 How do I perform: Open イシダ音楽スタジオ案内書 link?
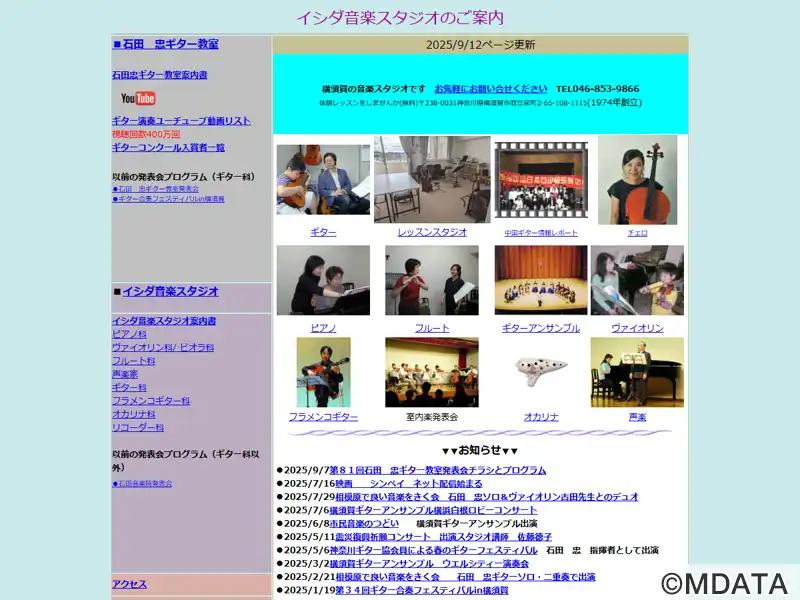click(164, 321)
